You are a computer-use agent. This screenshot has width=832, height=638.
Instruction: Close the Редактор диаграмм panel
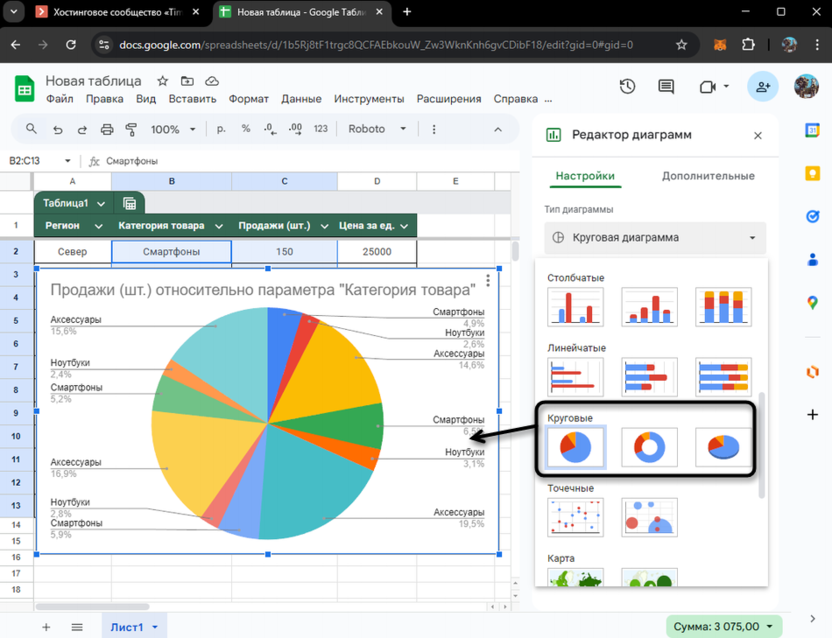point(757,135)
